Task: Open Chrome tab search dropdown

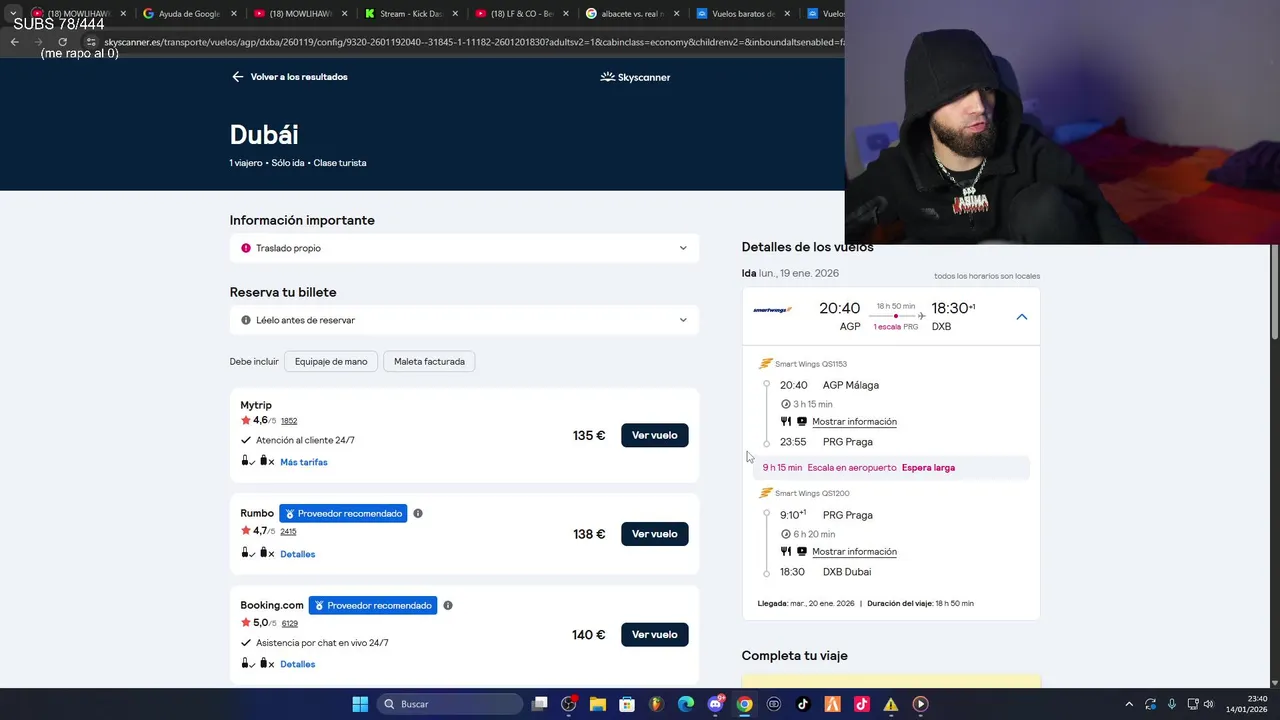Action: pyautogui.click(x=14, y=14)
